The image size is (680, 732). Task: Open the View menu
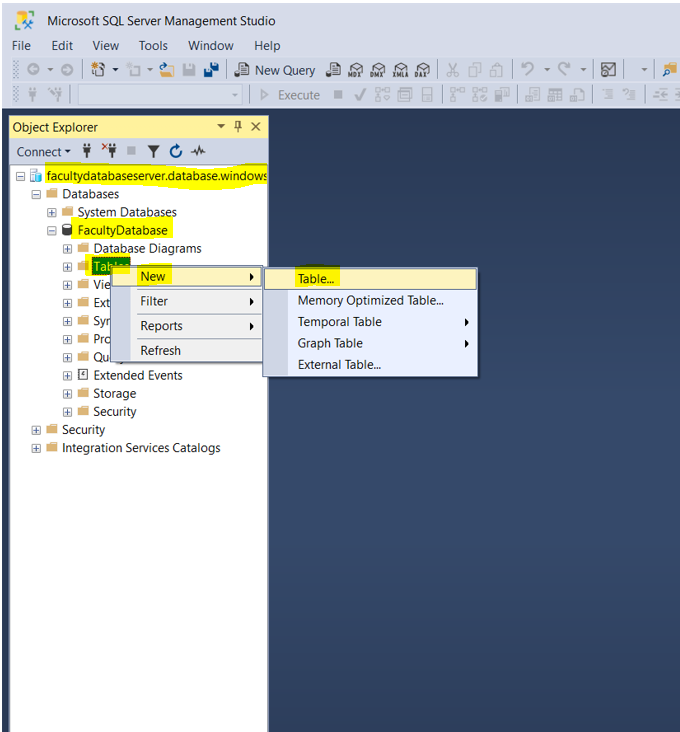105,46
